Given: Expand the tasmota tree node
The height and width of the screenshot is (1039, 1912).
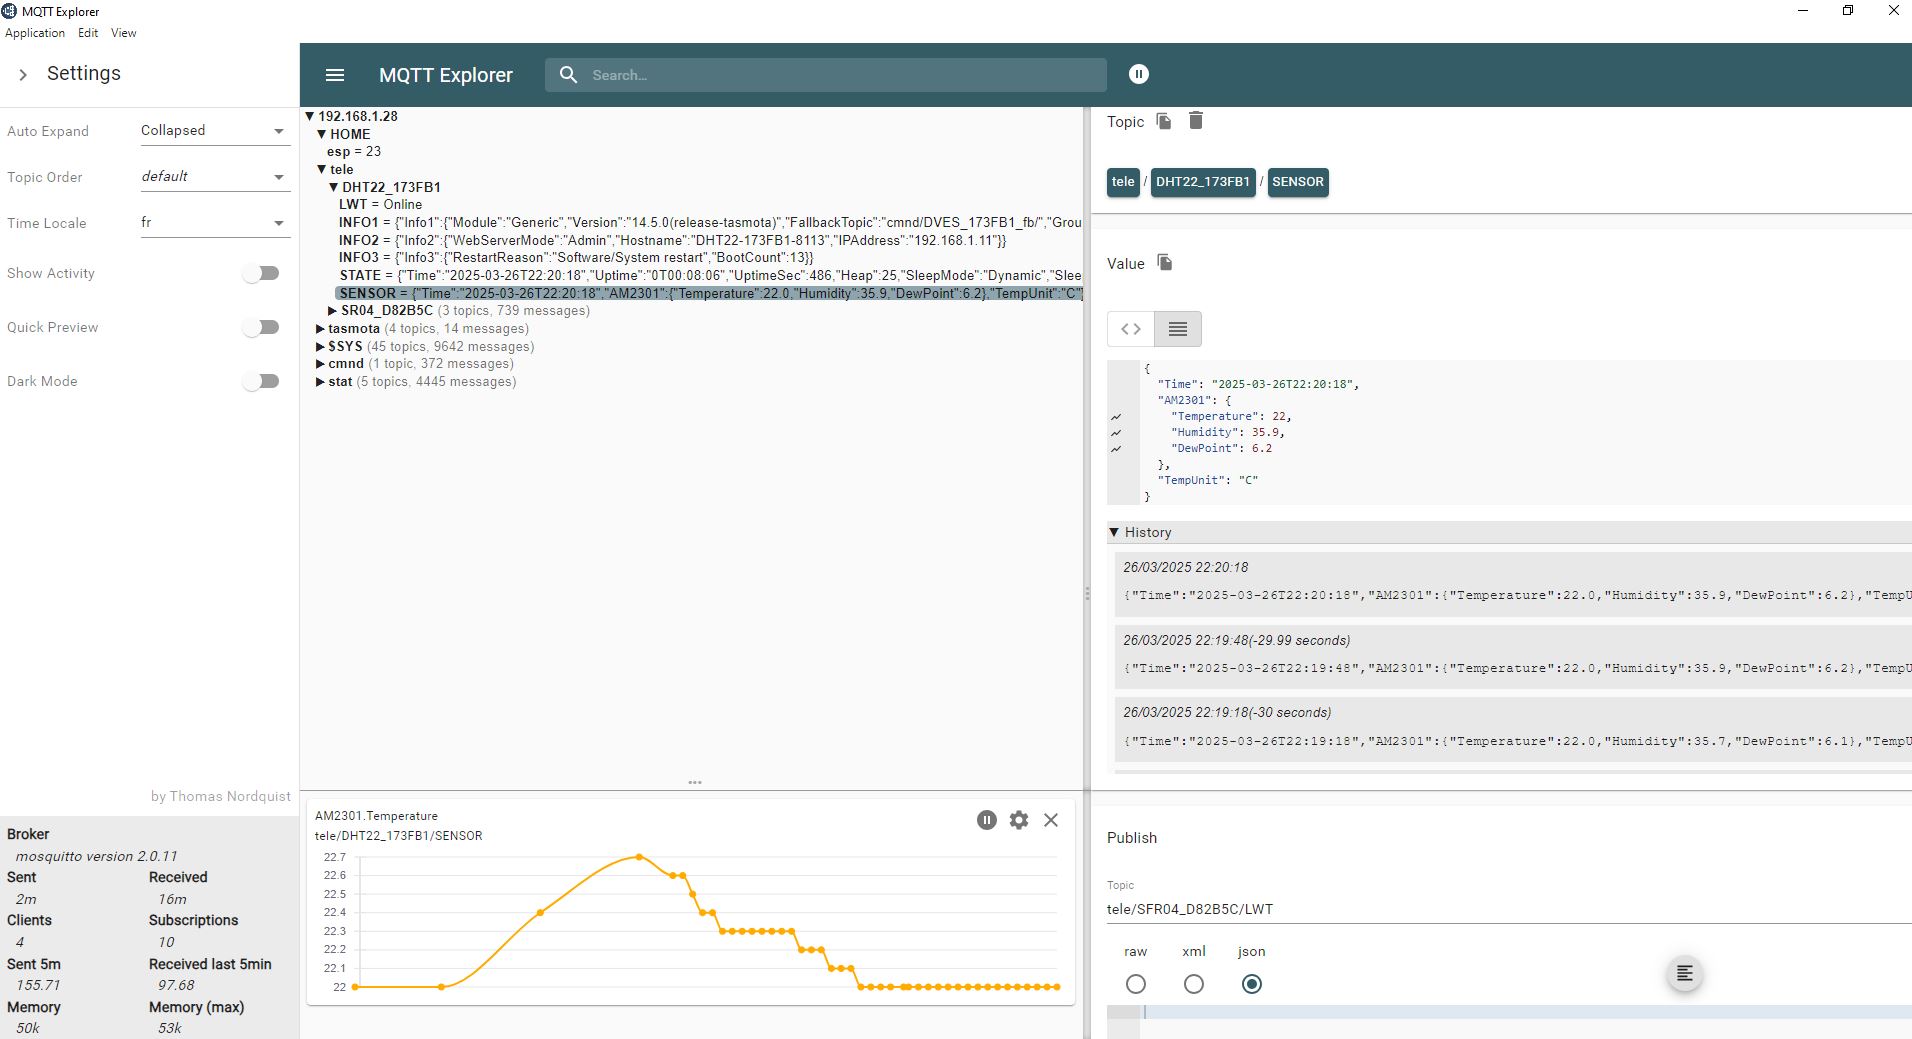Looking at the screenshot, I should click(x=321, y=329).
